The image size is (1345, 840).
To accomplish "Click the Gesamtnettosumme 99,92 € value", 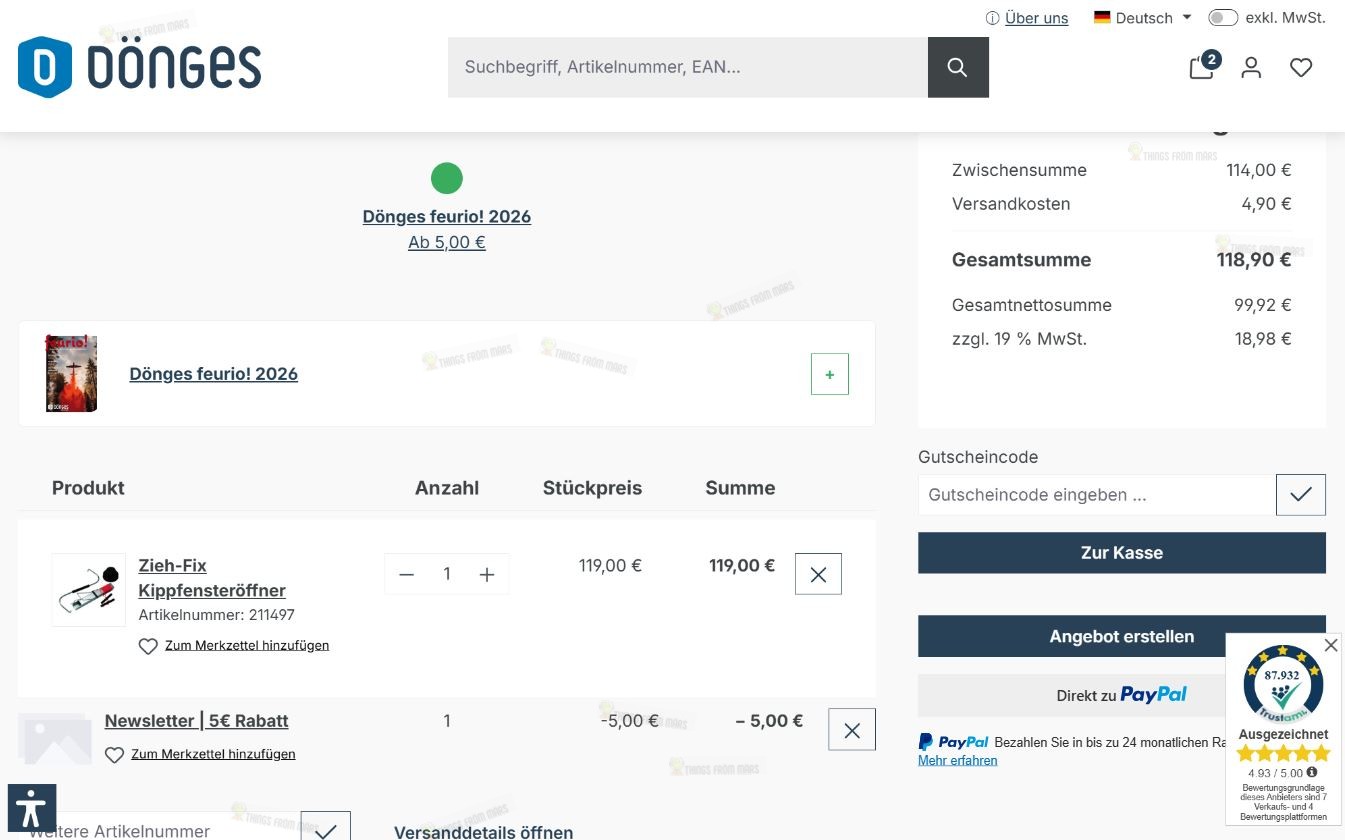I will pyautogui.click(x=1263, y=305).
